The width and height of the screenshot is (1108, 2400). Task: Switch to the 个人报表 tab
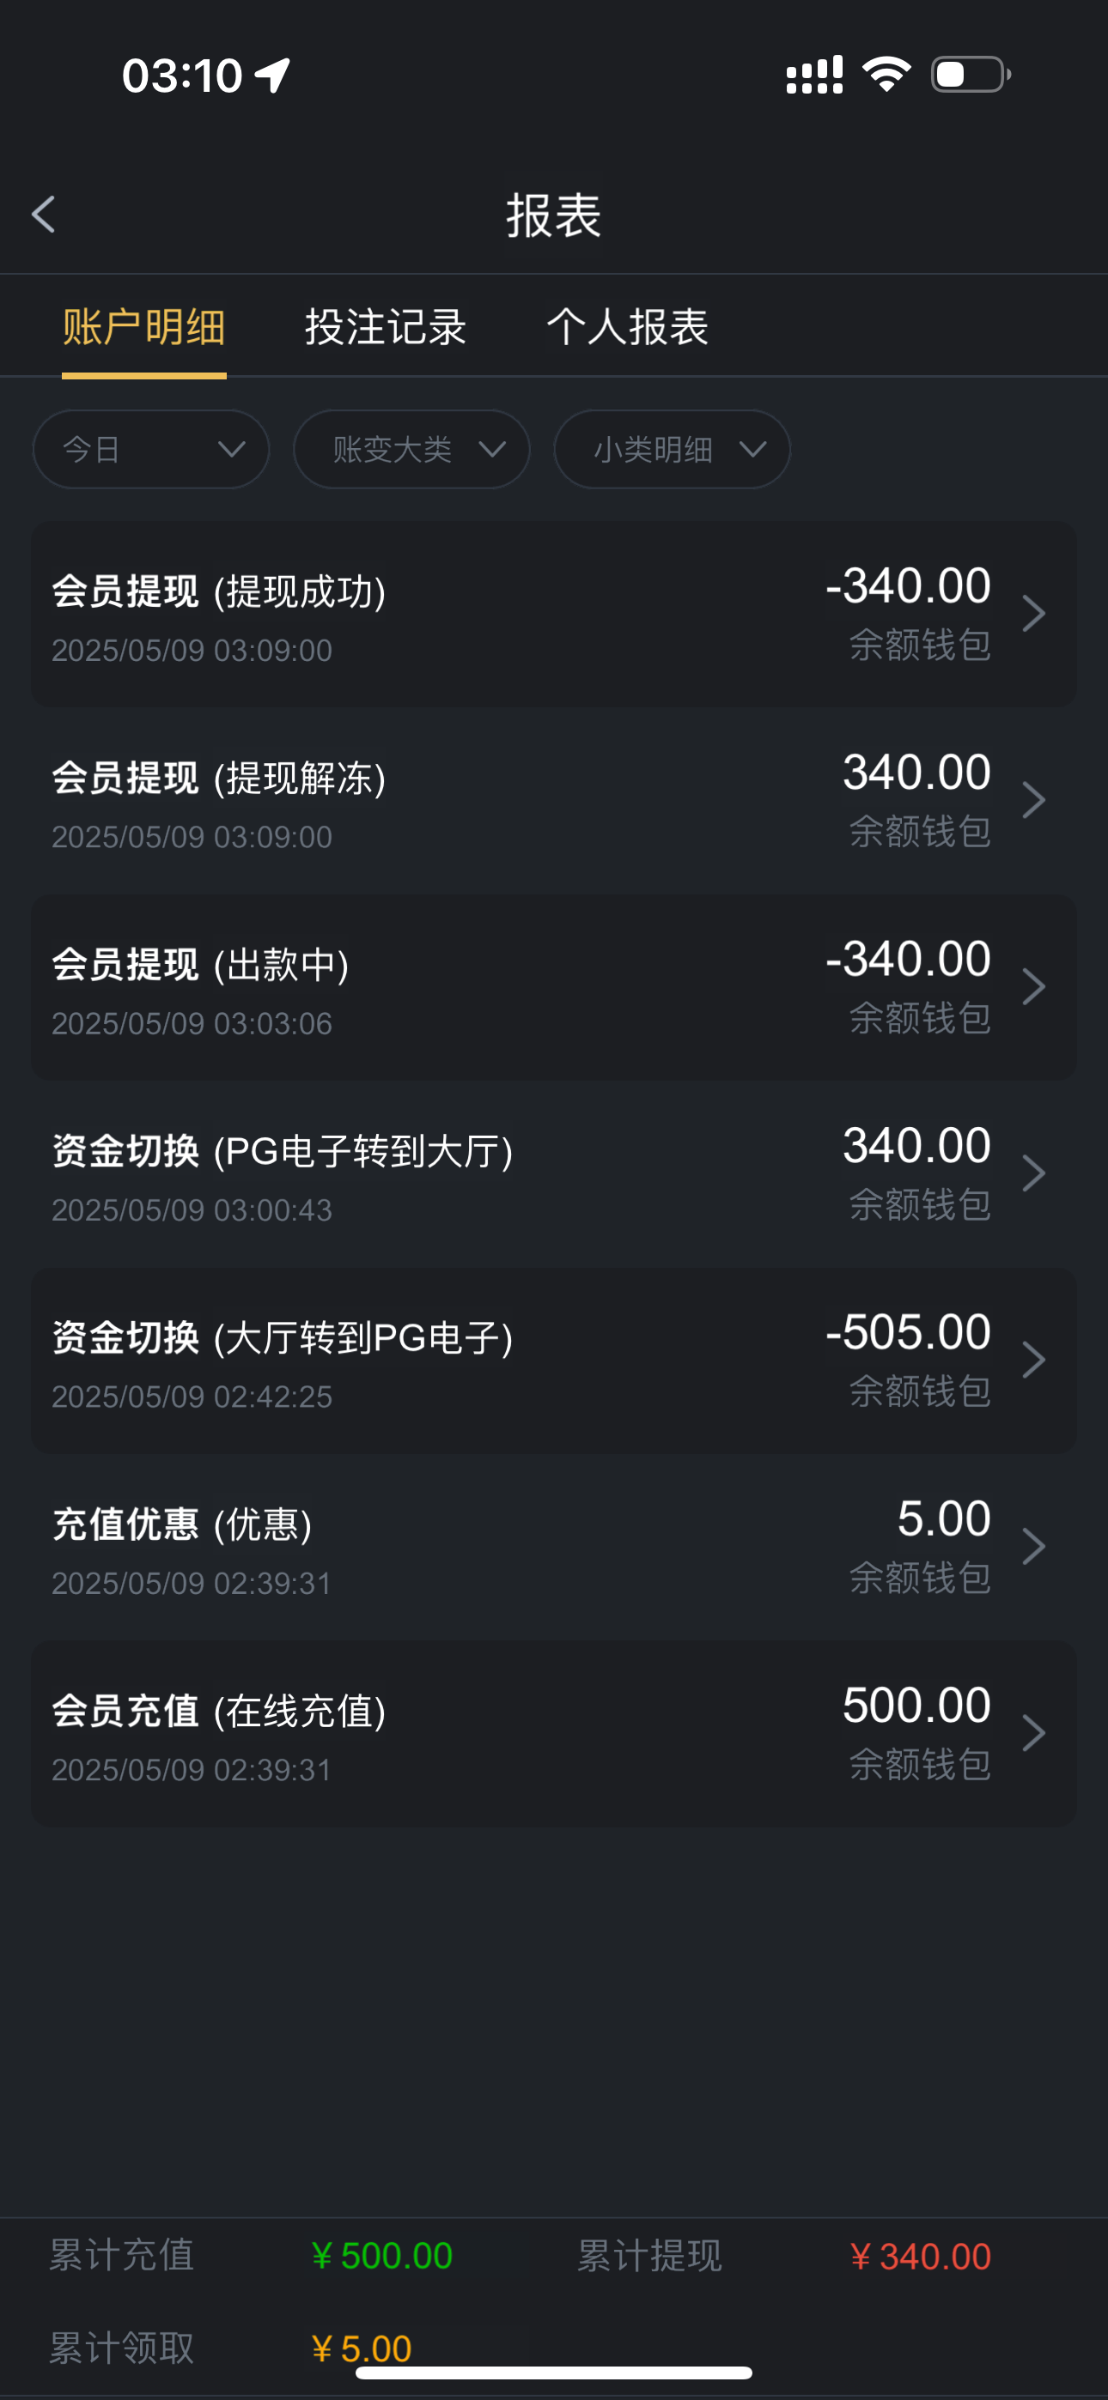[x=627, y=327]
